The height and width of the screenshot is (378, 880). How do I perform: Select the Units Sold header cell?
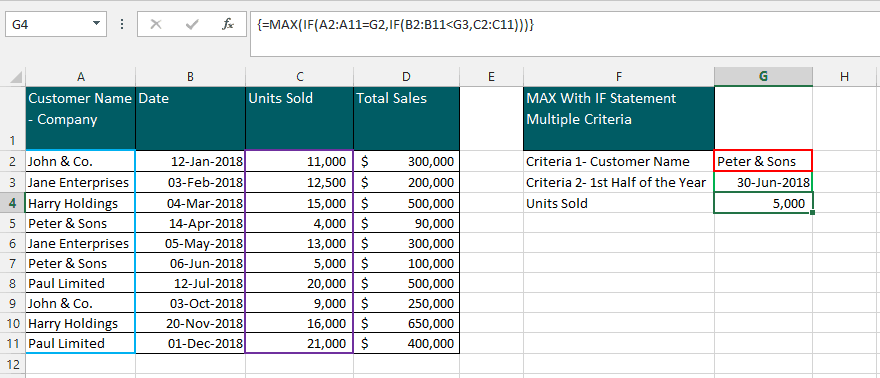click(300, 118)
